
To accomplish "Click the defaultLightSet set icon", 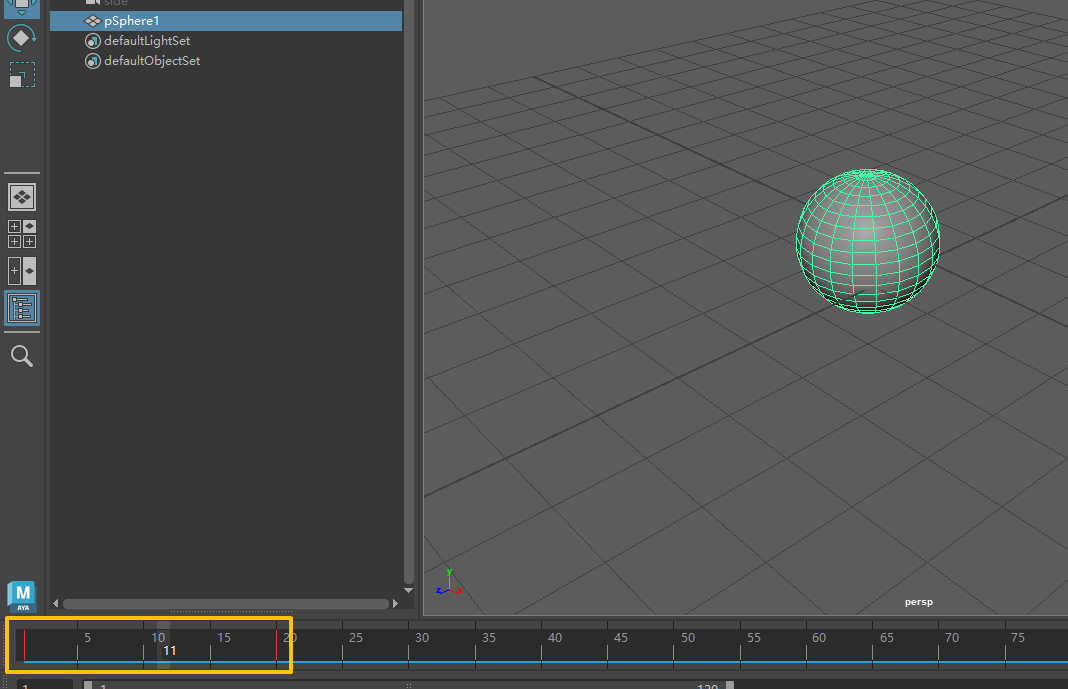I will click(x=93, y=41).
